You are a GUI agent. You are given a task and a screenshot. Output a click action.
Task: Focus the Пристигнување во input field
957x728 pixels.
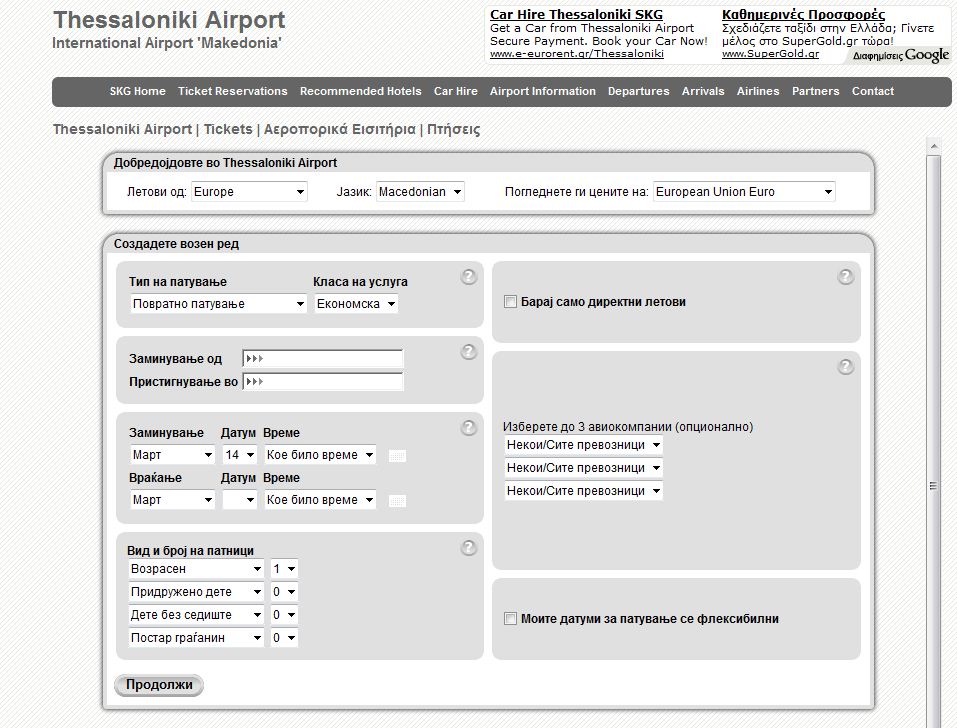coord(323,381)
